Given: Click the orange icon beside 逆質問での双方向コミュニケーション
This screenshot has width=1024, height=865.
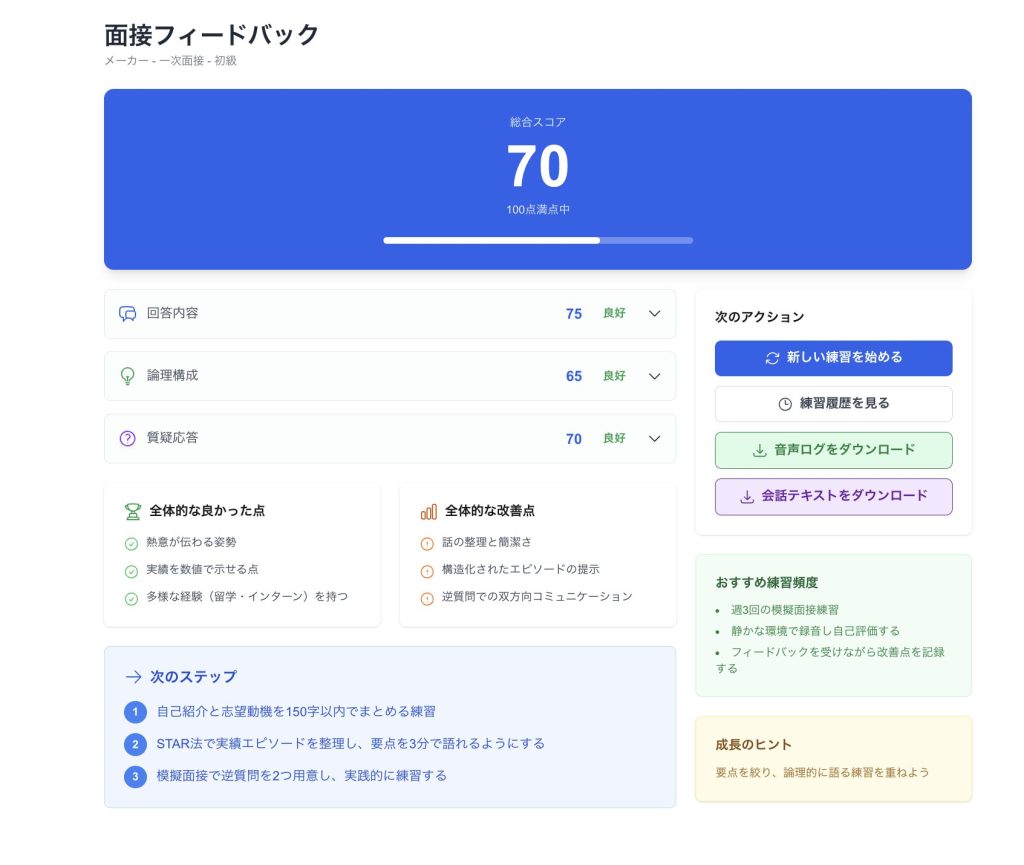Looking at the screenshot, I should click(427, 598).
